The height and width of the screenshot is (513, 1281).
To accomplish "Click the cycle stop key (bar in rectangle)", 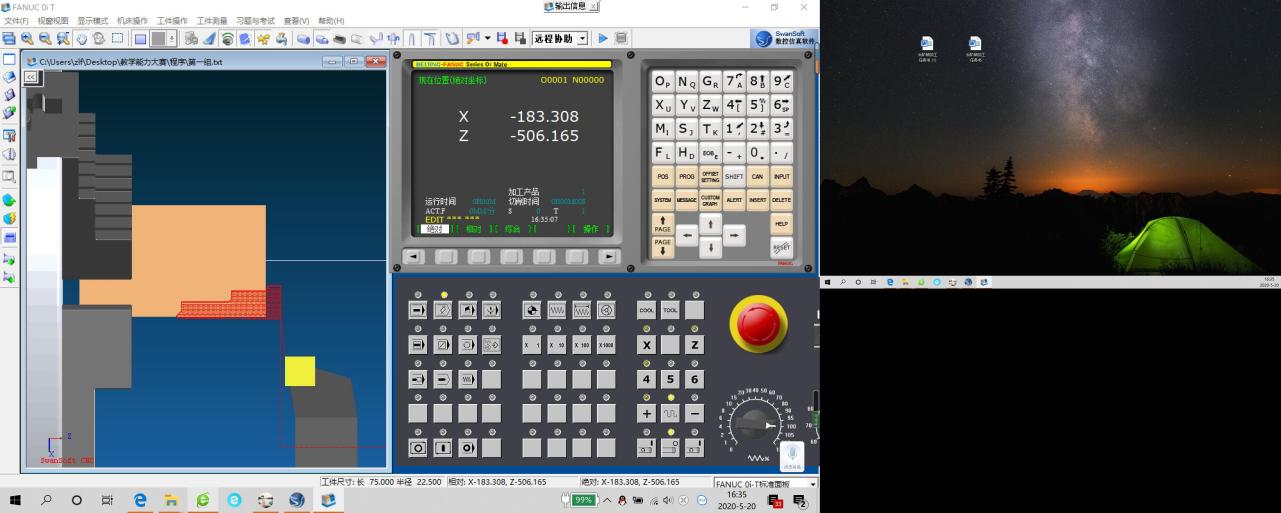I will point(443,447).
